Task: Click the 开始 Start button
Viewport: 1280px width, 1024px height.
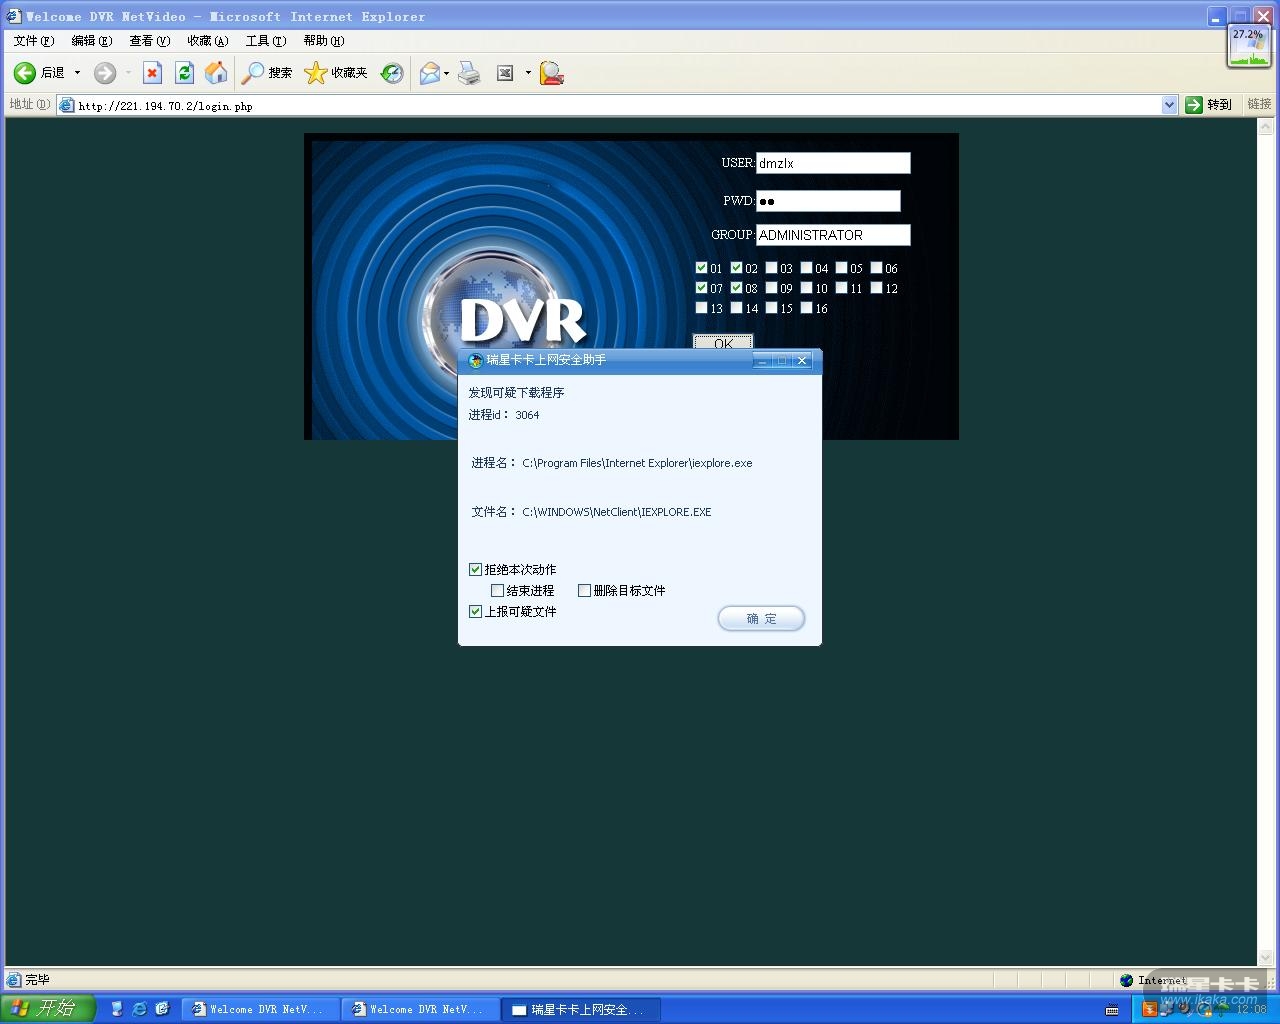Action: [x=47, y=1009]
